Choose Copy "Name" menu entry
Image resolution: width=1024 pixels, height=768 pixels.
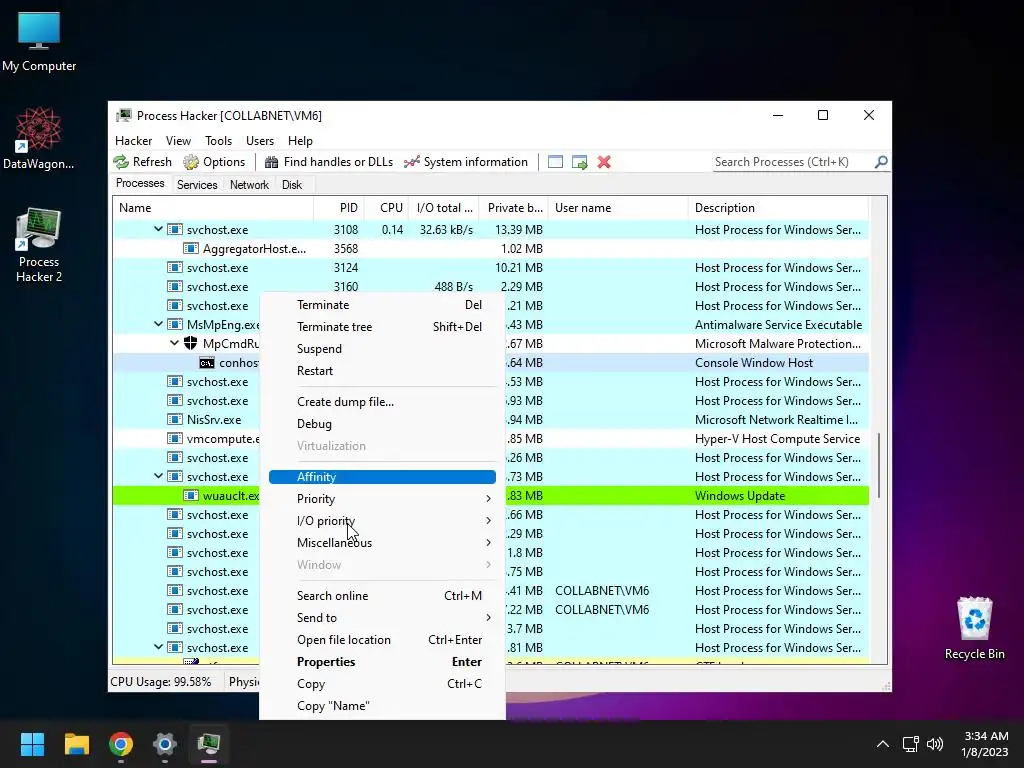pyautogui.click(x=382, y=706)
